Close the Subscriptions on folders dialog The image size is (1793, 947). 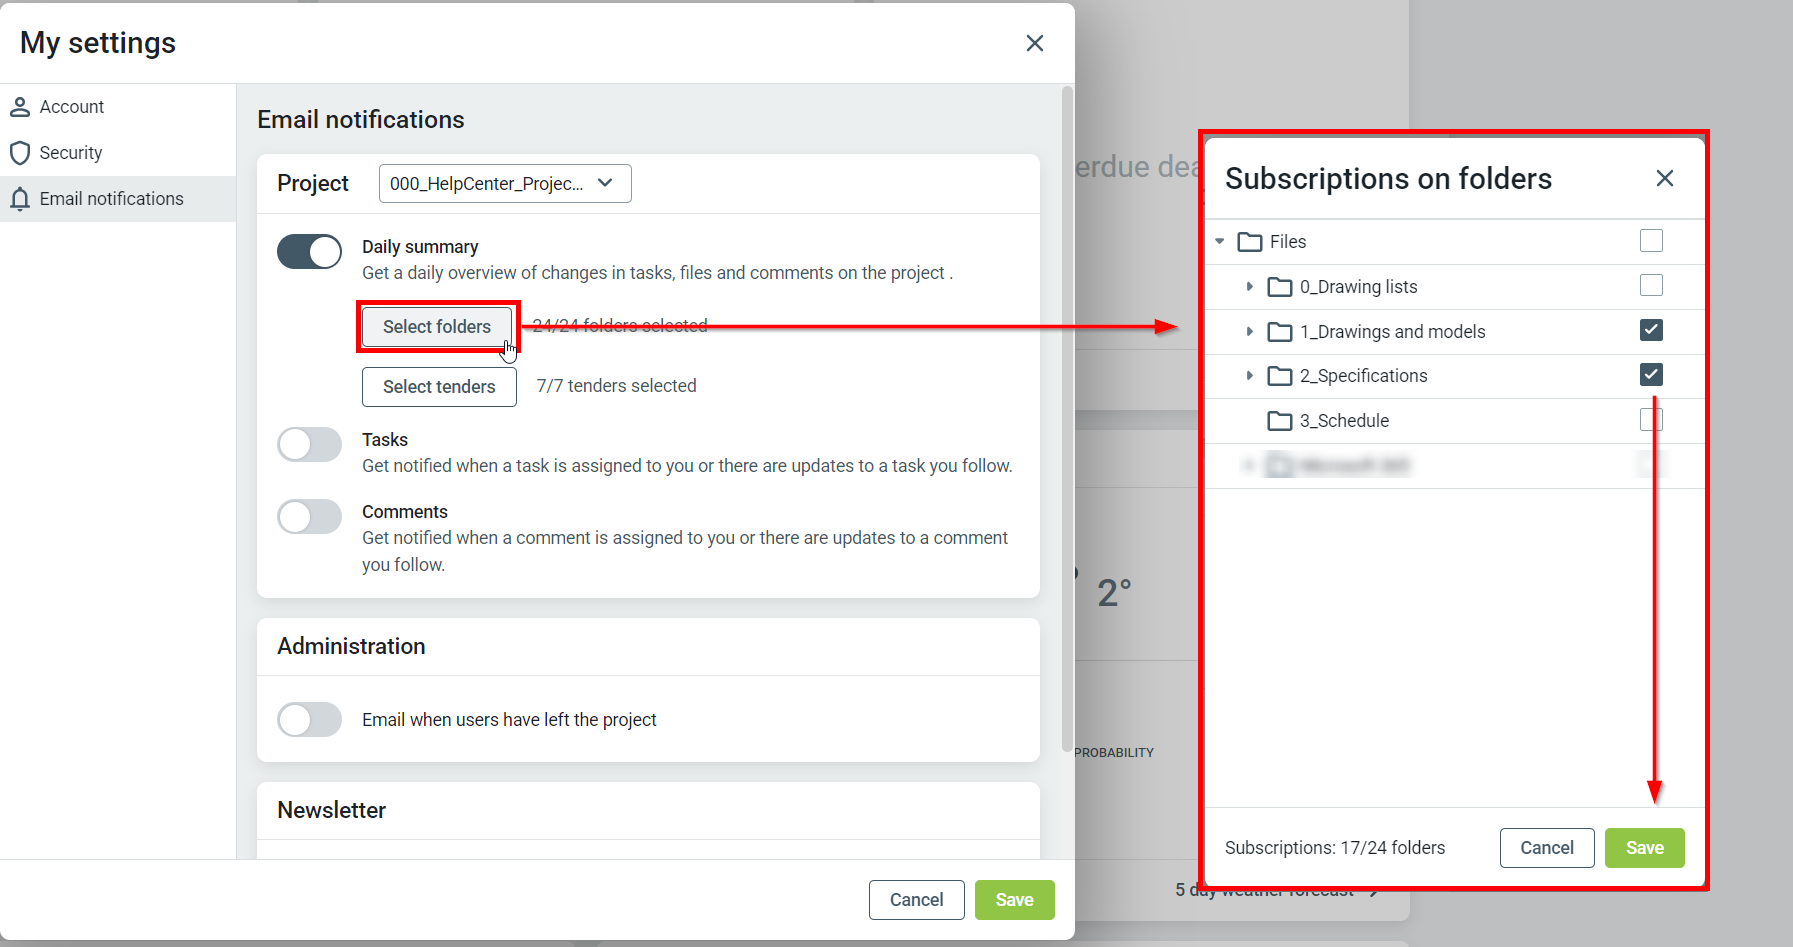[1664, 178]
